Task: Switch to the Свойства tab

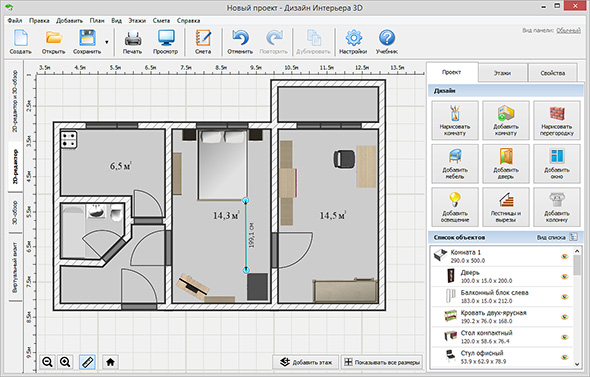Action: (x=552, y=73)
